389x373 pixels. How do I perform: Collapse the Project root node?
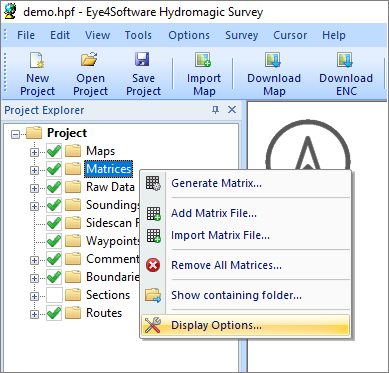tap(15, 135)
